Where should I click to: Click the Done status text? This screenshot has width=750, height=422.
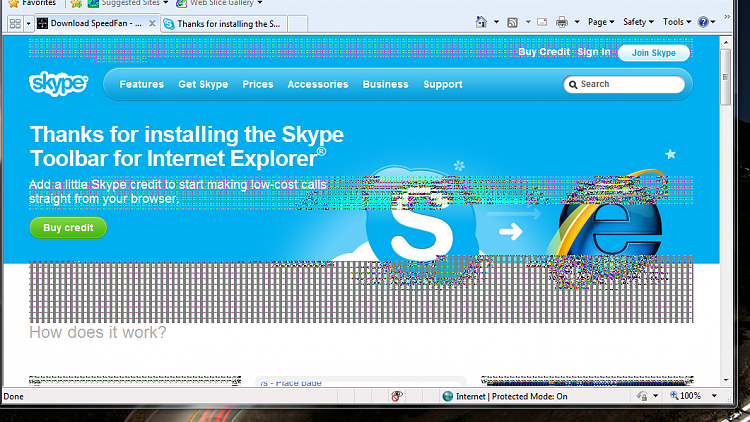(x=13, y=396)
